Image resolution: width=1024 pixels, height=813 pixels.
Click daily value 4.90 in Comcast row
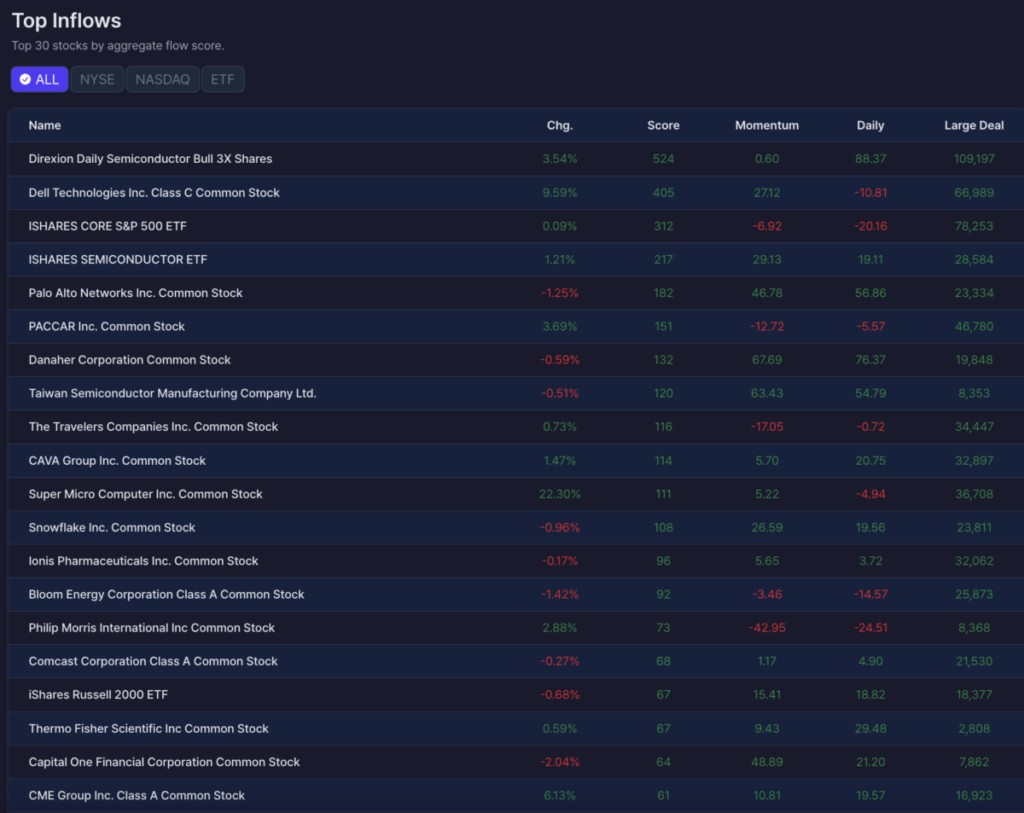click(x=870, y=661)
